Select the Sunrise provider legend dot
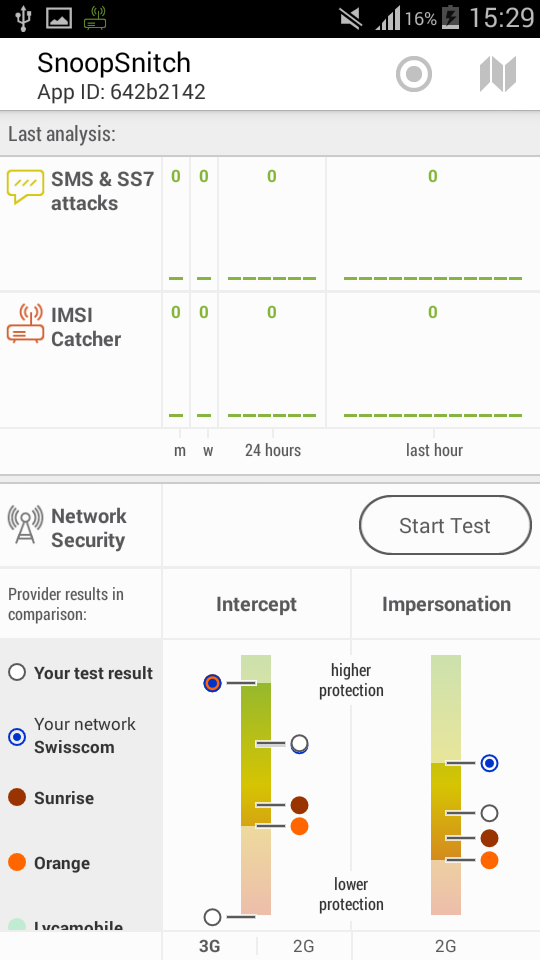Viewport: 540px width, 960px height. (x=17, y=797)
